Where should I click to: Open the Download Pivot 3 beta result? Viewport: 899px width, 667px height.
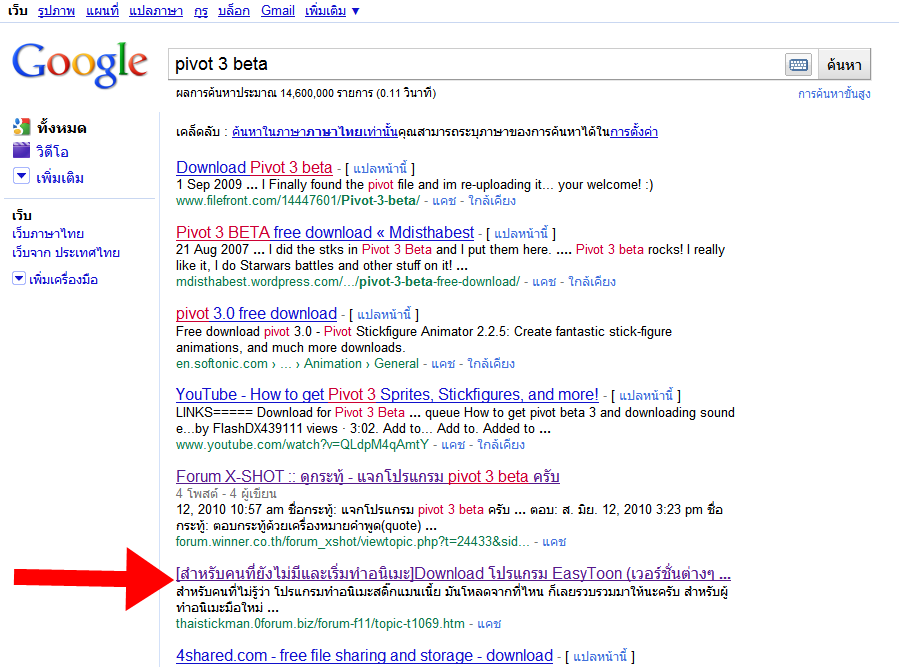(x=254, y=167)
